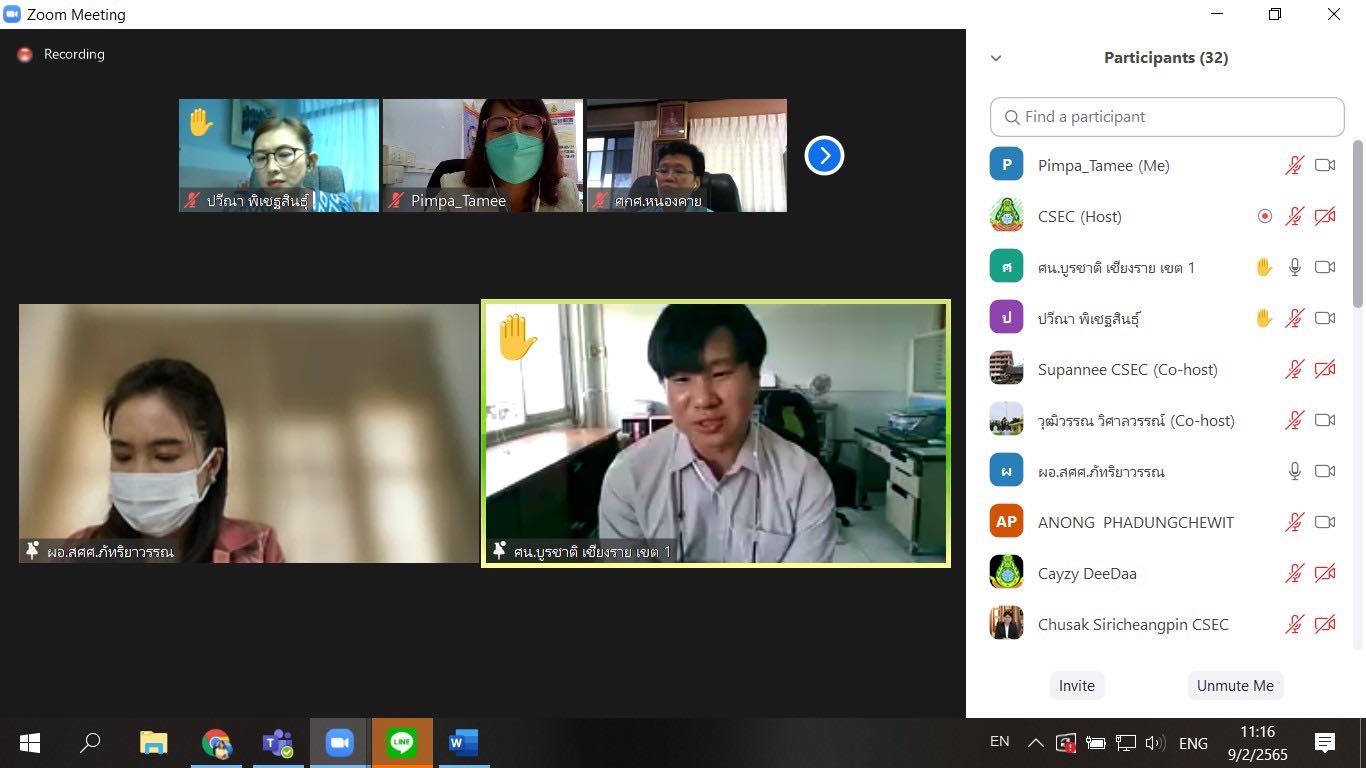Open the EN input language switcher
This screenshot has width=1366, height=768.
999,742
